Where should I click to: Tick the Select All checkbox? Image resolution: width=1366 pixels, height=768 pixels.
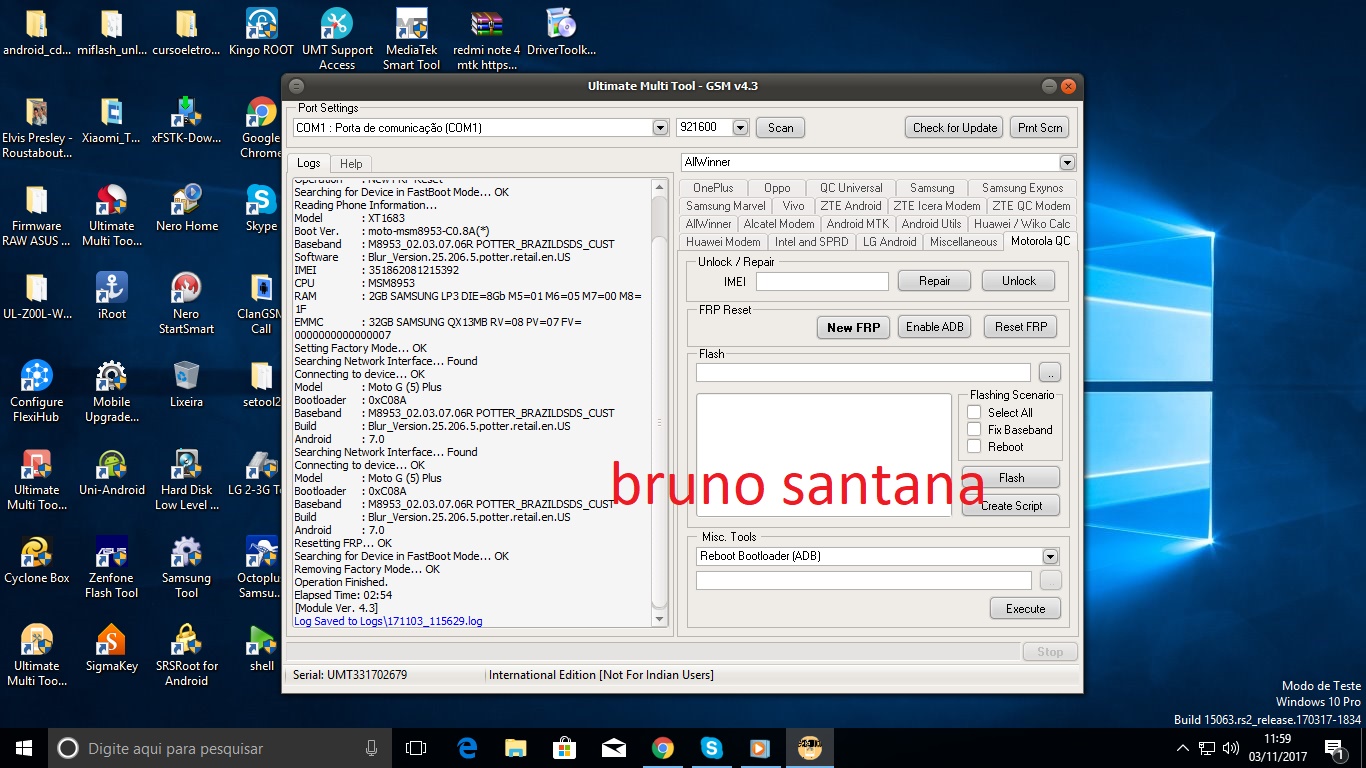pyautogui.click(x=974, y=412)
